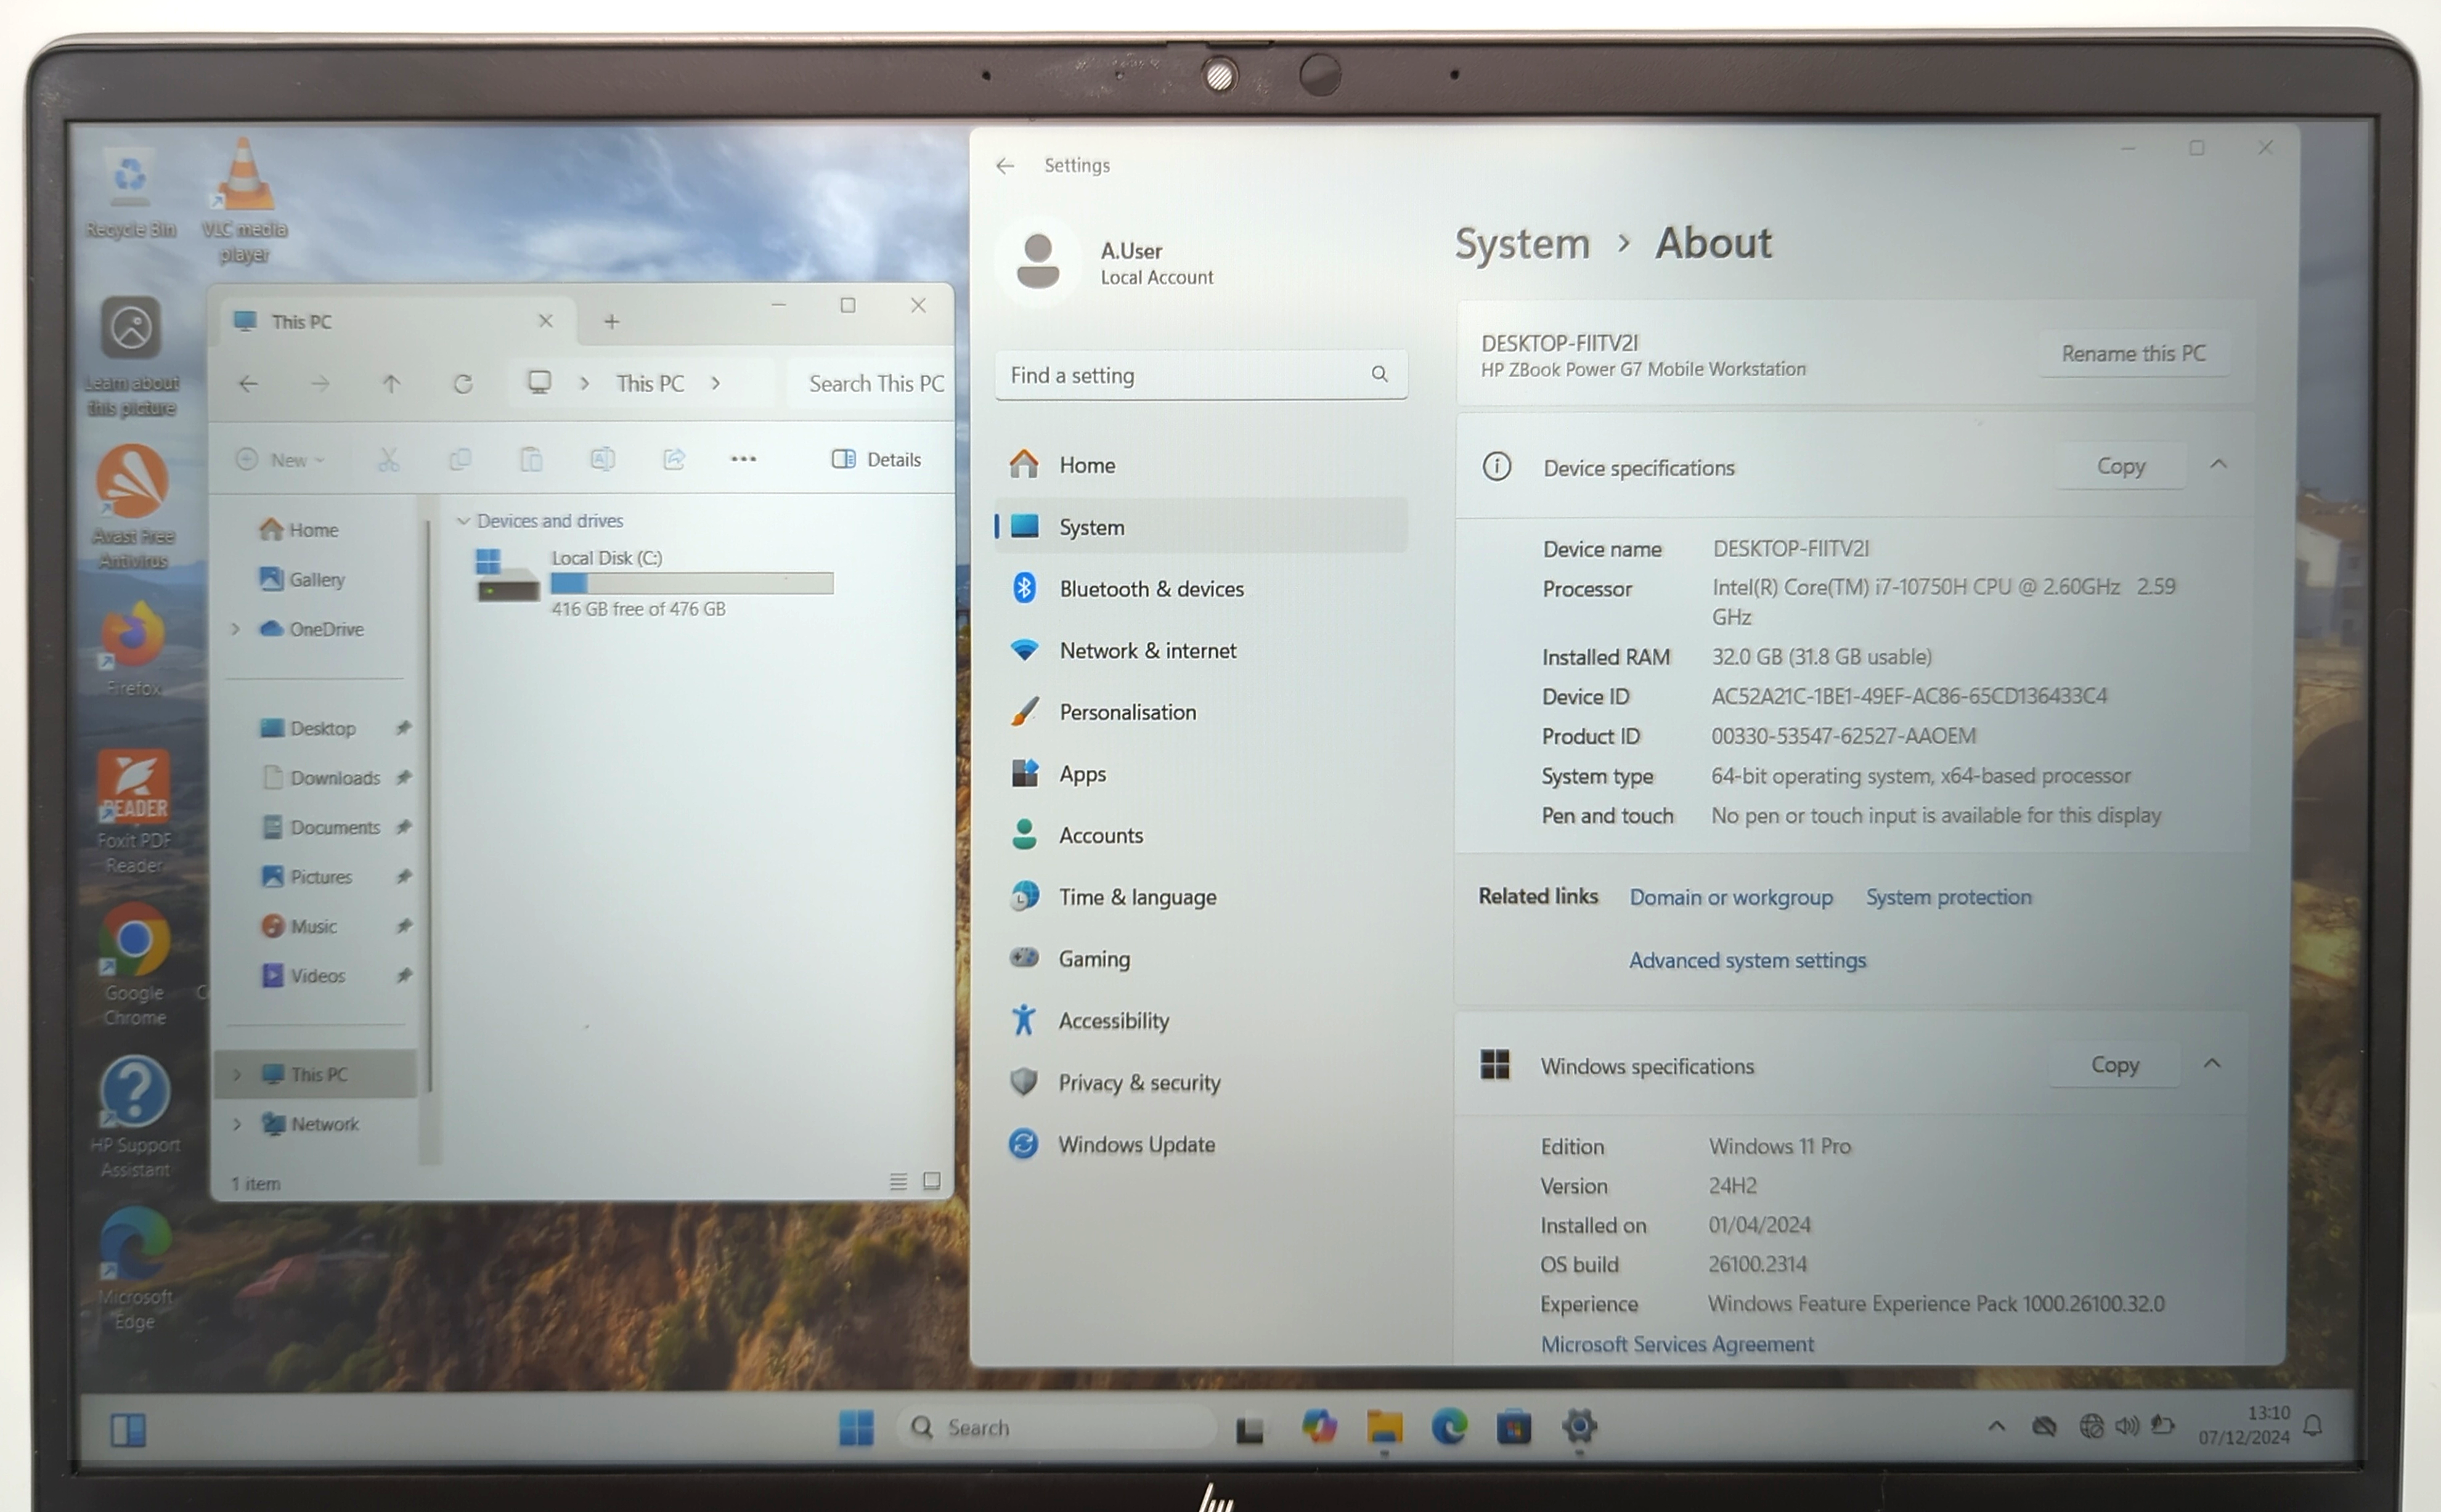
Task: Go back in the Settings window
Action: click(x=1005, y=165)
